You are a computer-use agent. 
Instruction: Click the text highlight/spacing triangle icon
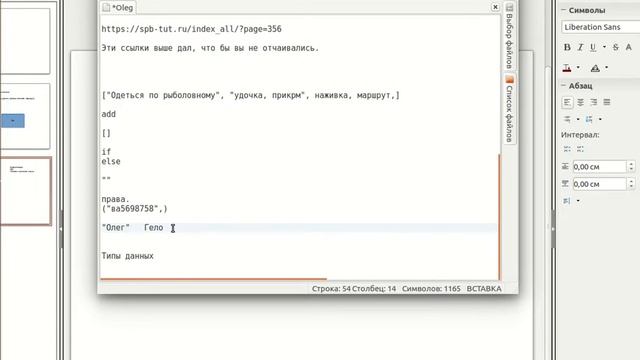(x=595, y=68)
